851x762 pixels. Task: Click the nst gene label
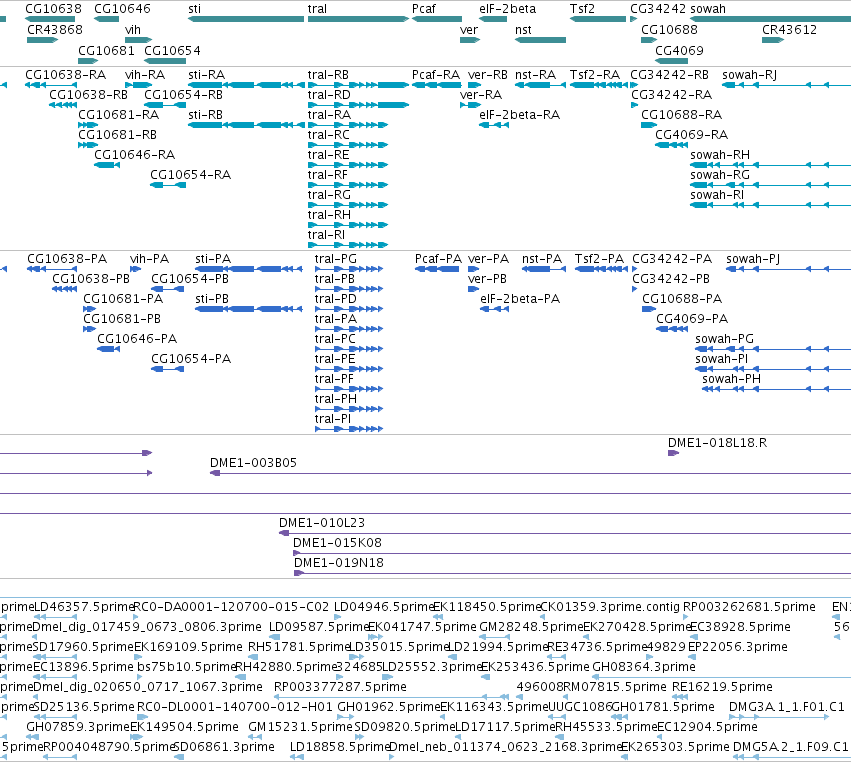pos(523,29)
